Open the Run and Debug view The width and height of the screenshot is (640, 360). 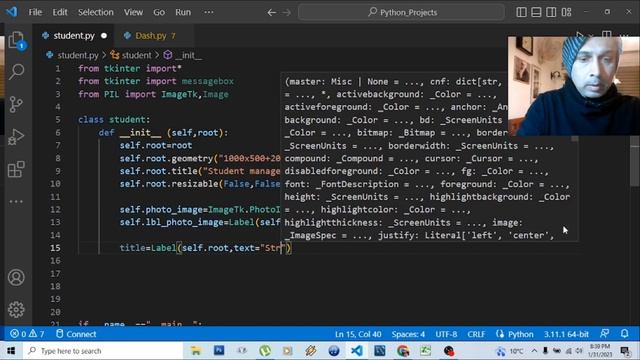16,137
